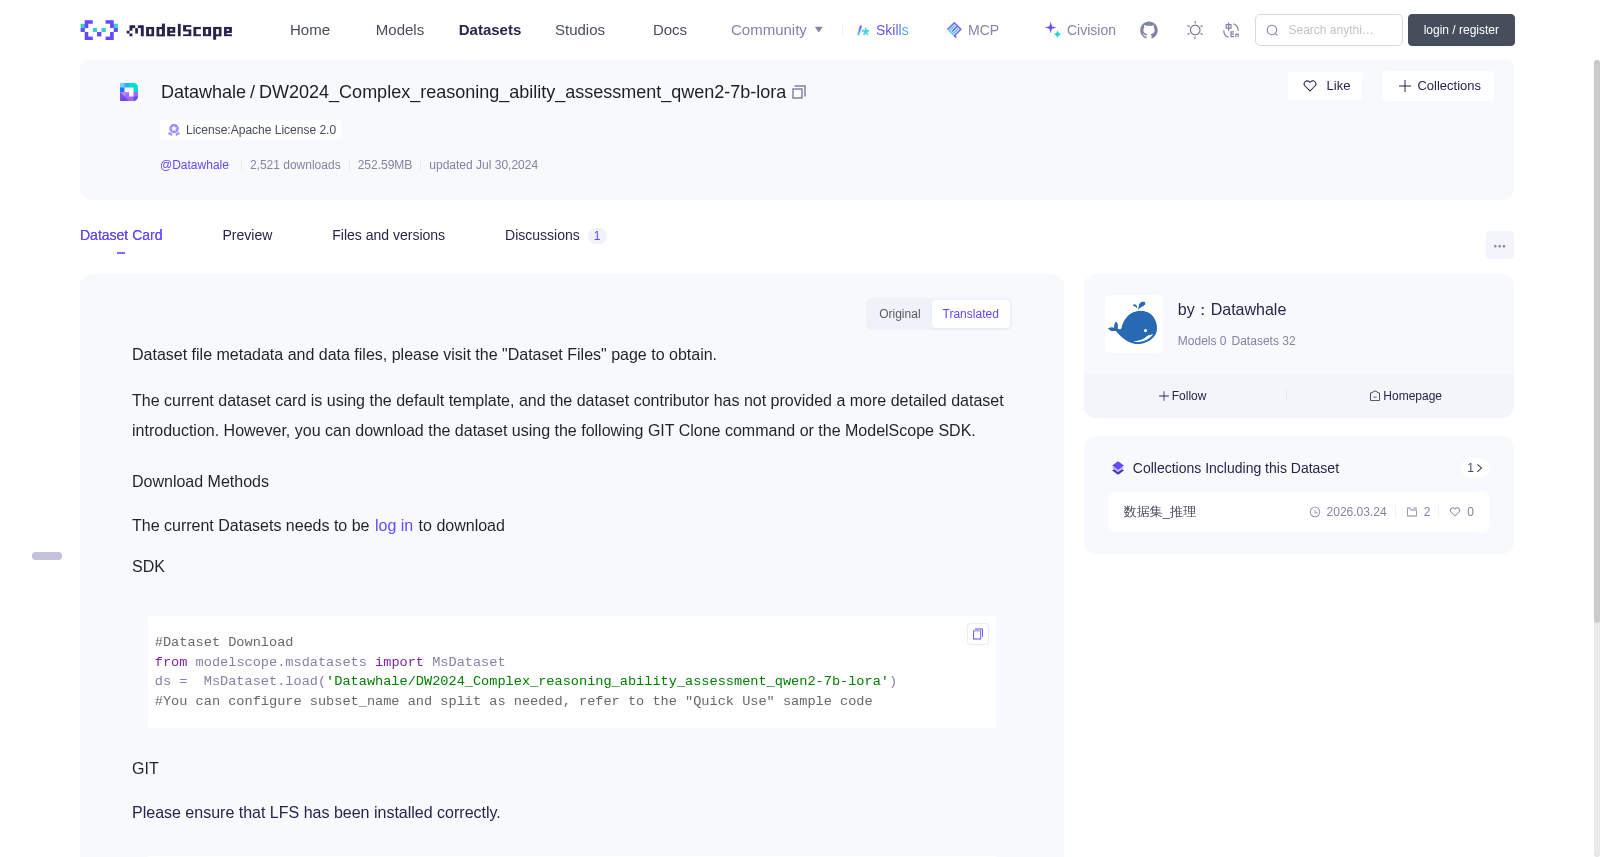This screenshot has width=1600, height=857.
Task: Switch card text to Original
Action: (x=899, y=314)
